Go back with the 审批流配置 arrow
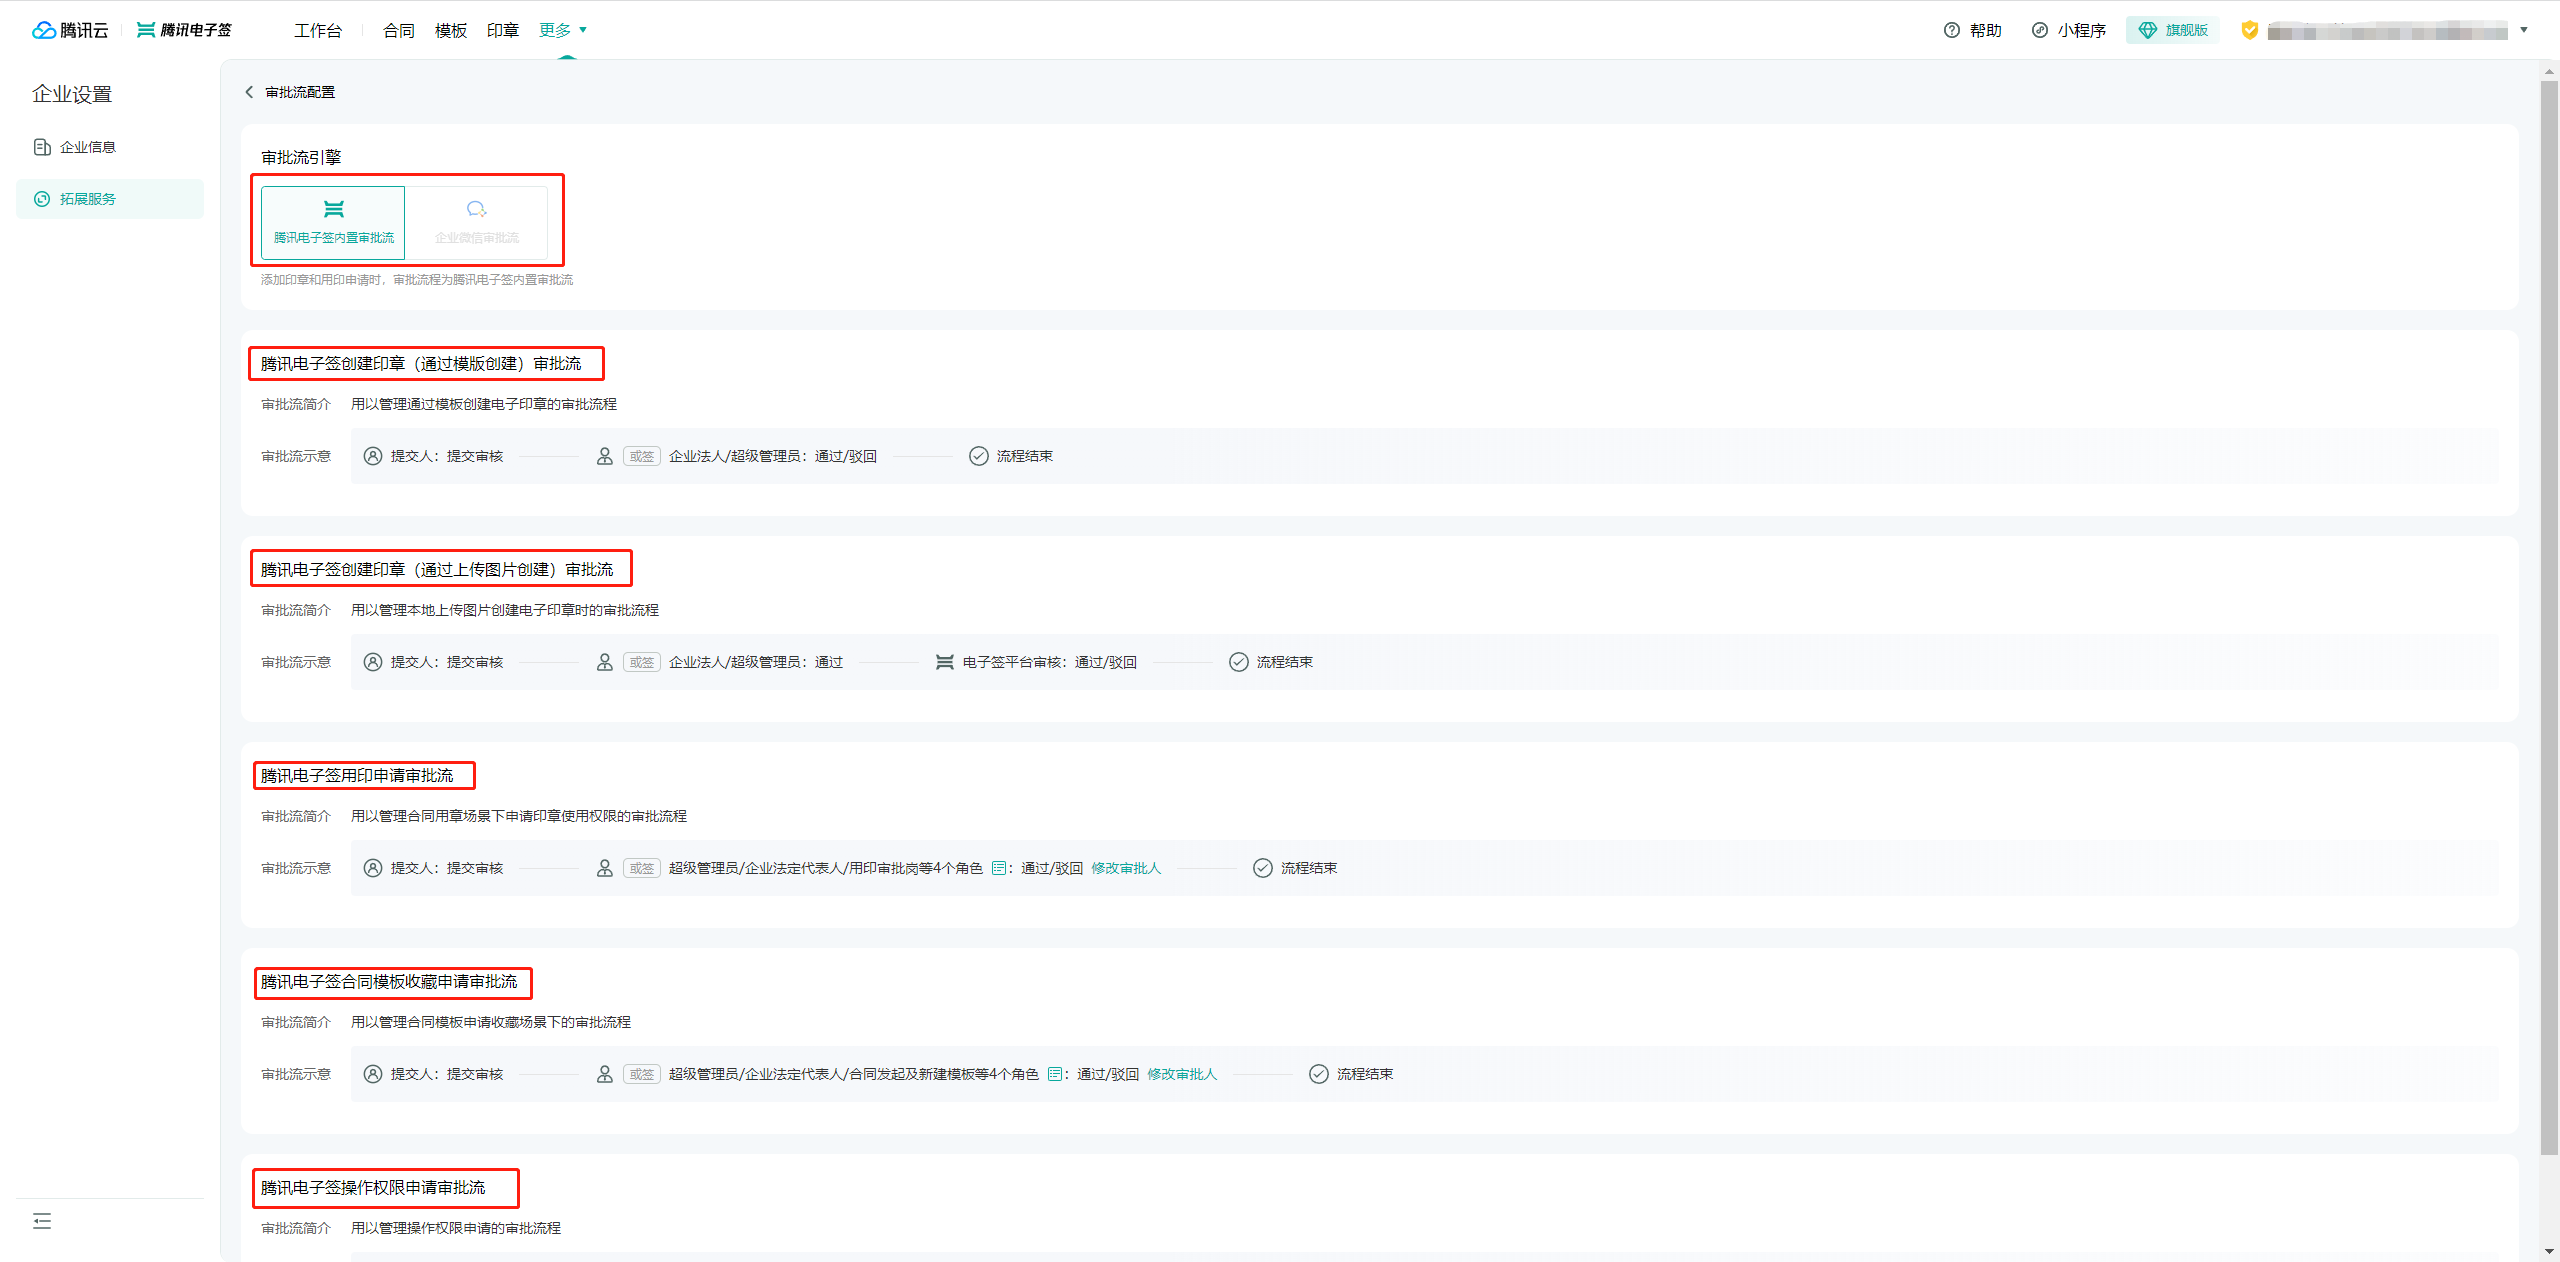This screenshot has width=2560, height=1262. 249,92
